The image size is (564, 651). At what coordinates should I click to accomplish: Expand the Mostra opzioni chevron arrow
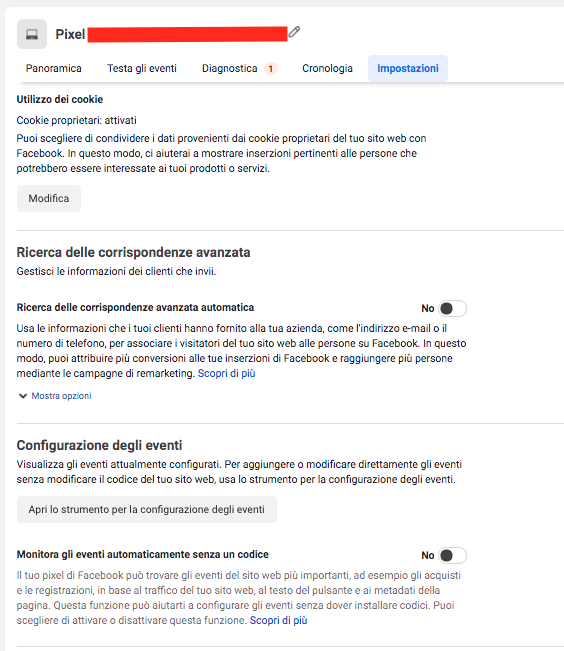click(23, 396)
